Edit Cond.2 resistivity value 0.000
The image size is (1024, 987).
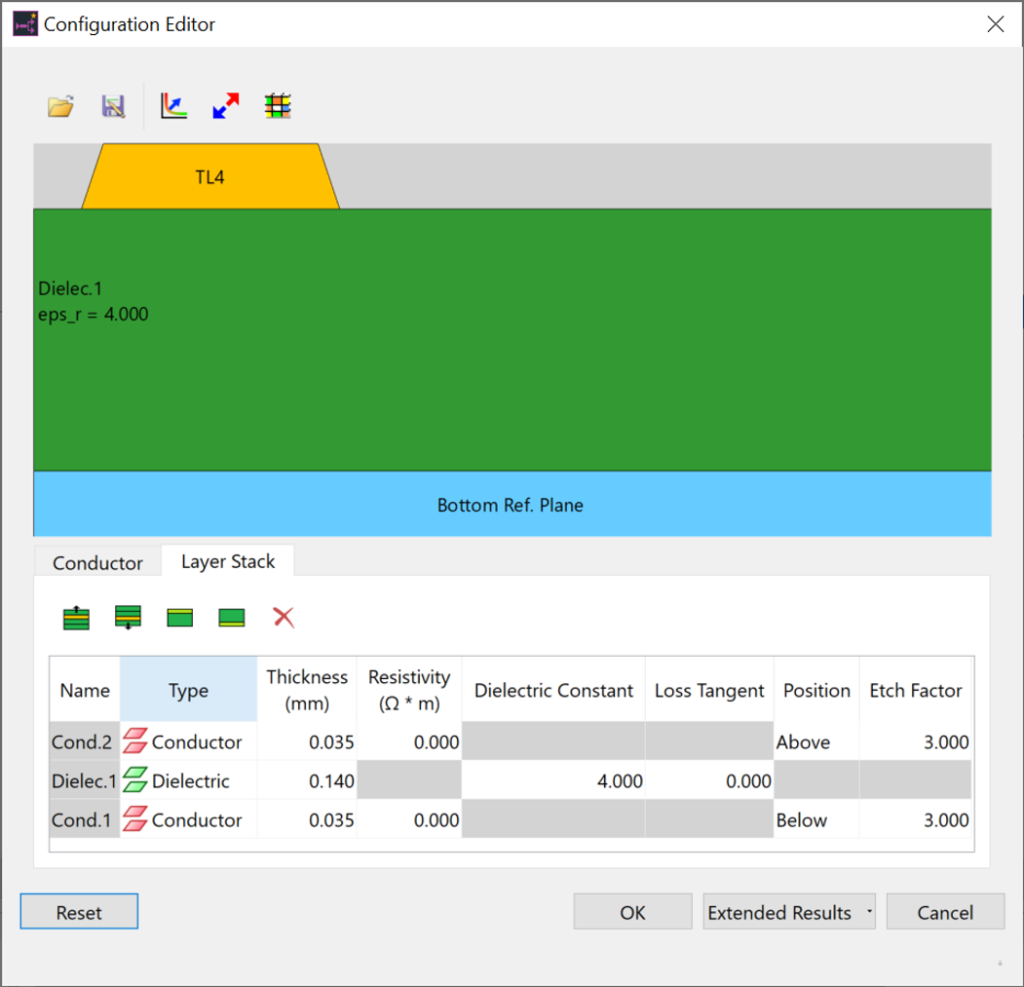click(409, 741)
